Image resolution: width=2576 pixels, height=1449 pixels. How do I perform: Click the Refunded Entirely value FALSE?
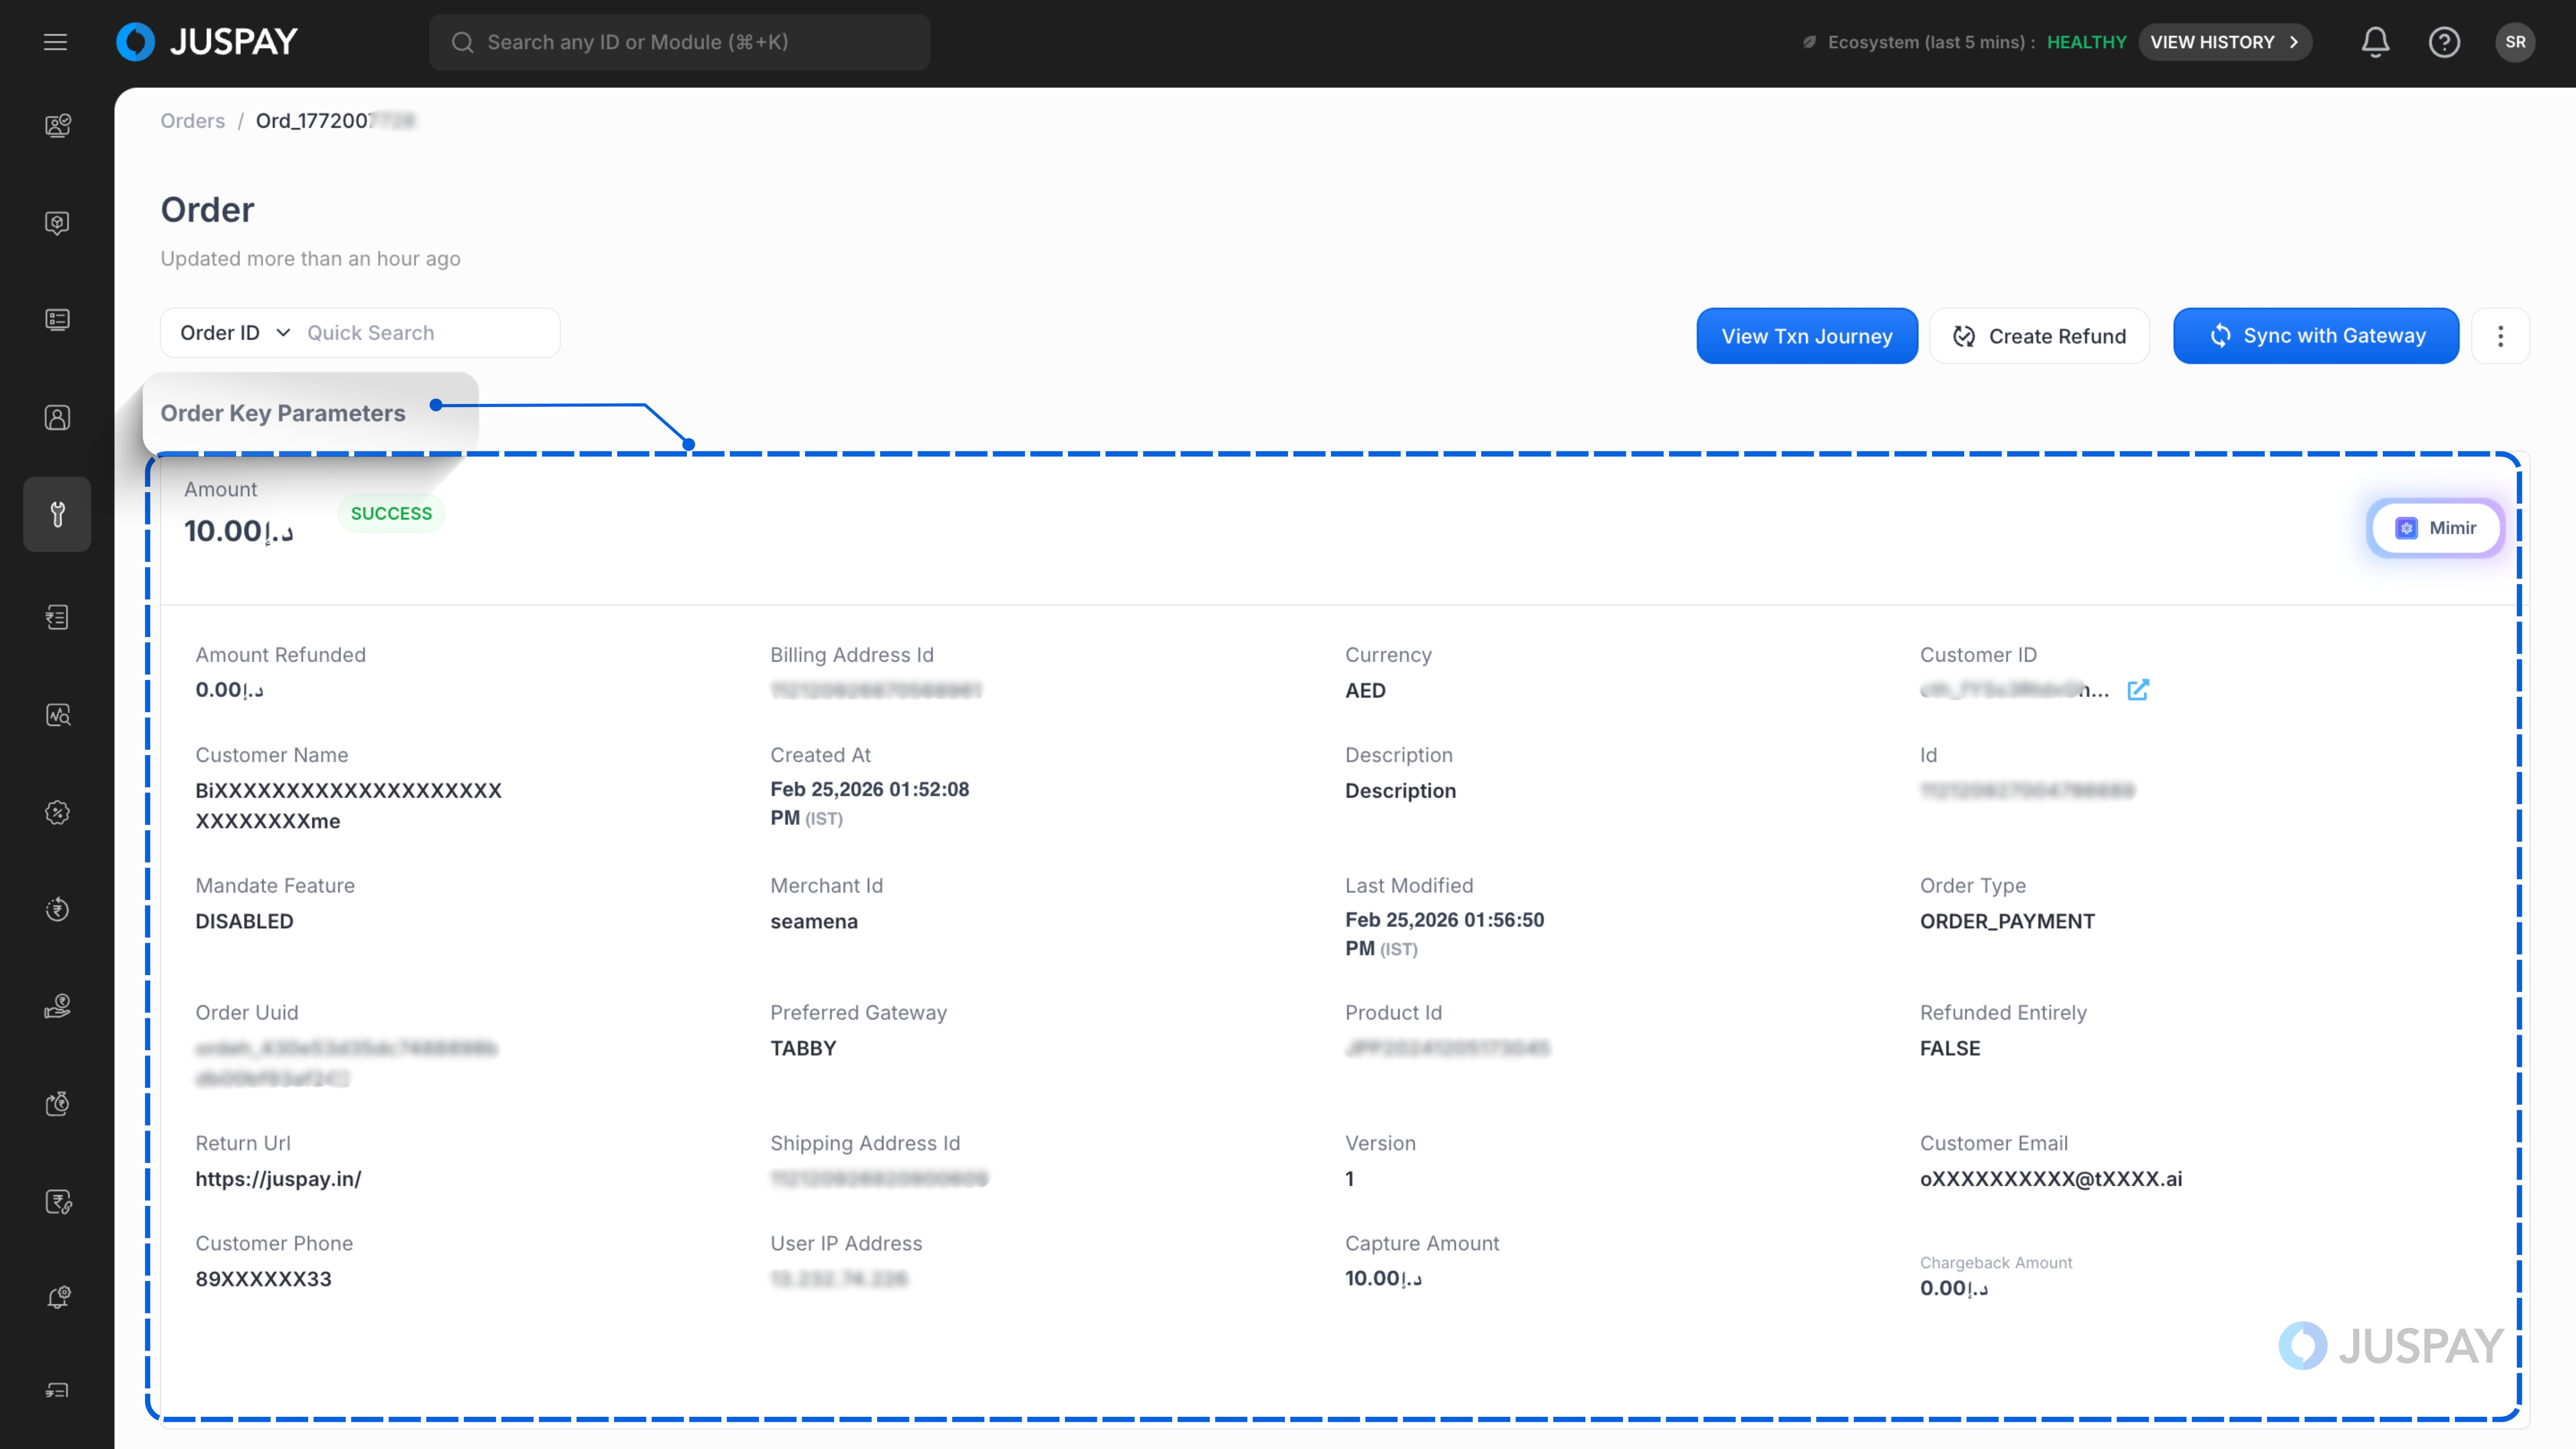1949,1048
